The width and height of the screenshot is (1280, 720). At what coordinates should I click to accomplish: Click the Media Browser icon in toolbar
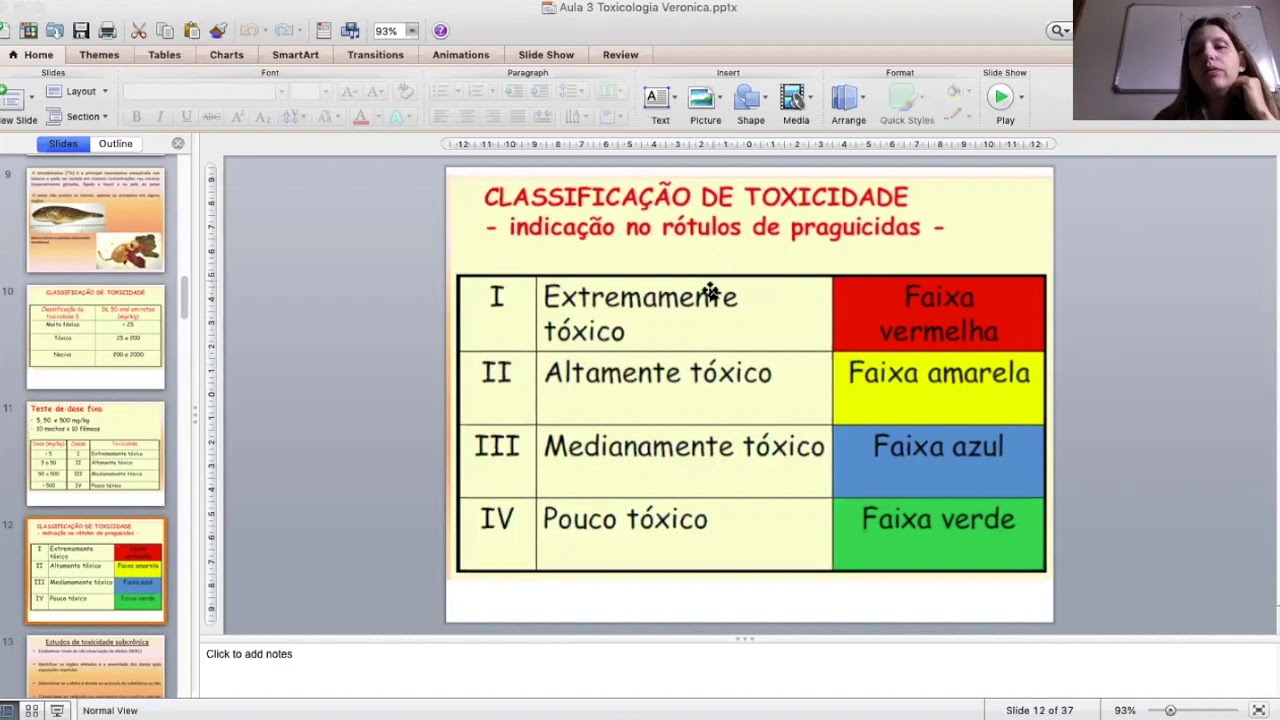click(350, 31)
